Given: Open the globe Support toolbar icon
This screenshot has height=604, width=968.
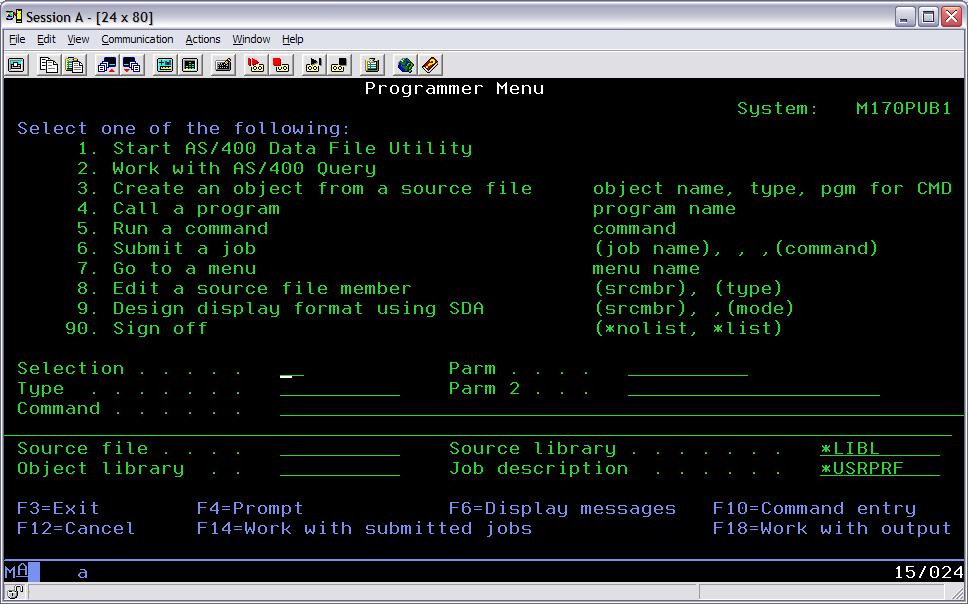Looking at the screenshot, I should point(405,64).
